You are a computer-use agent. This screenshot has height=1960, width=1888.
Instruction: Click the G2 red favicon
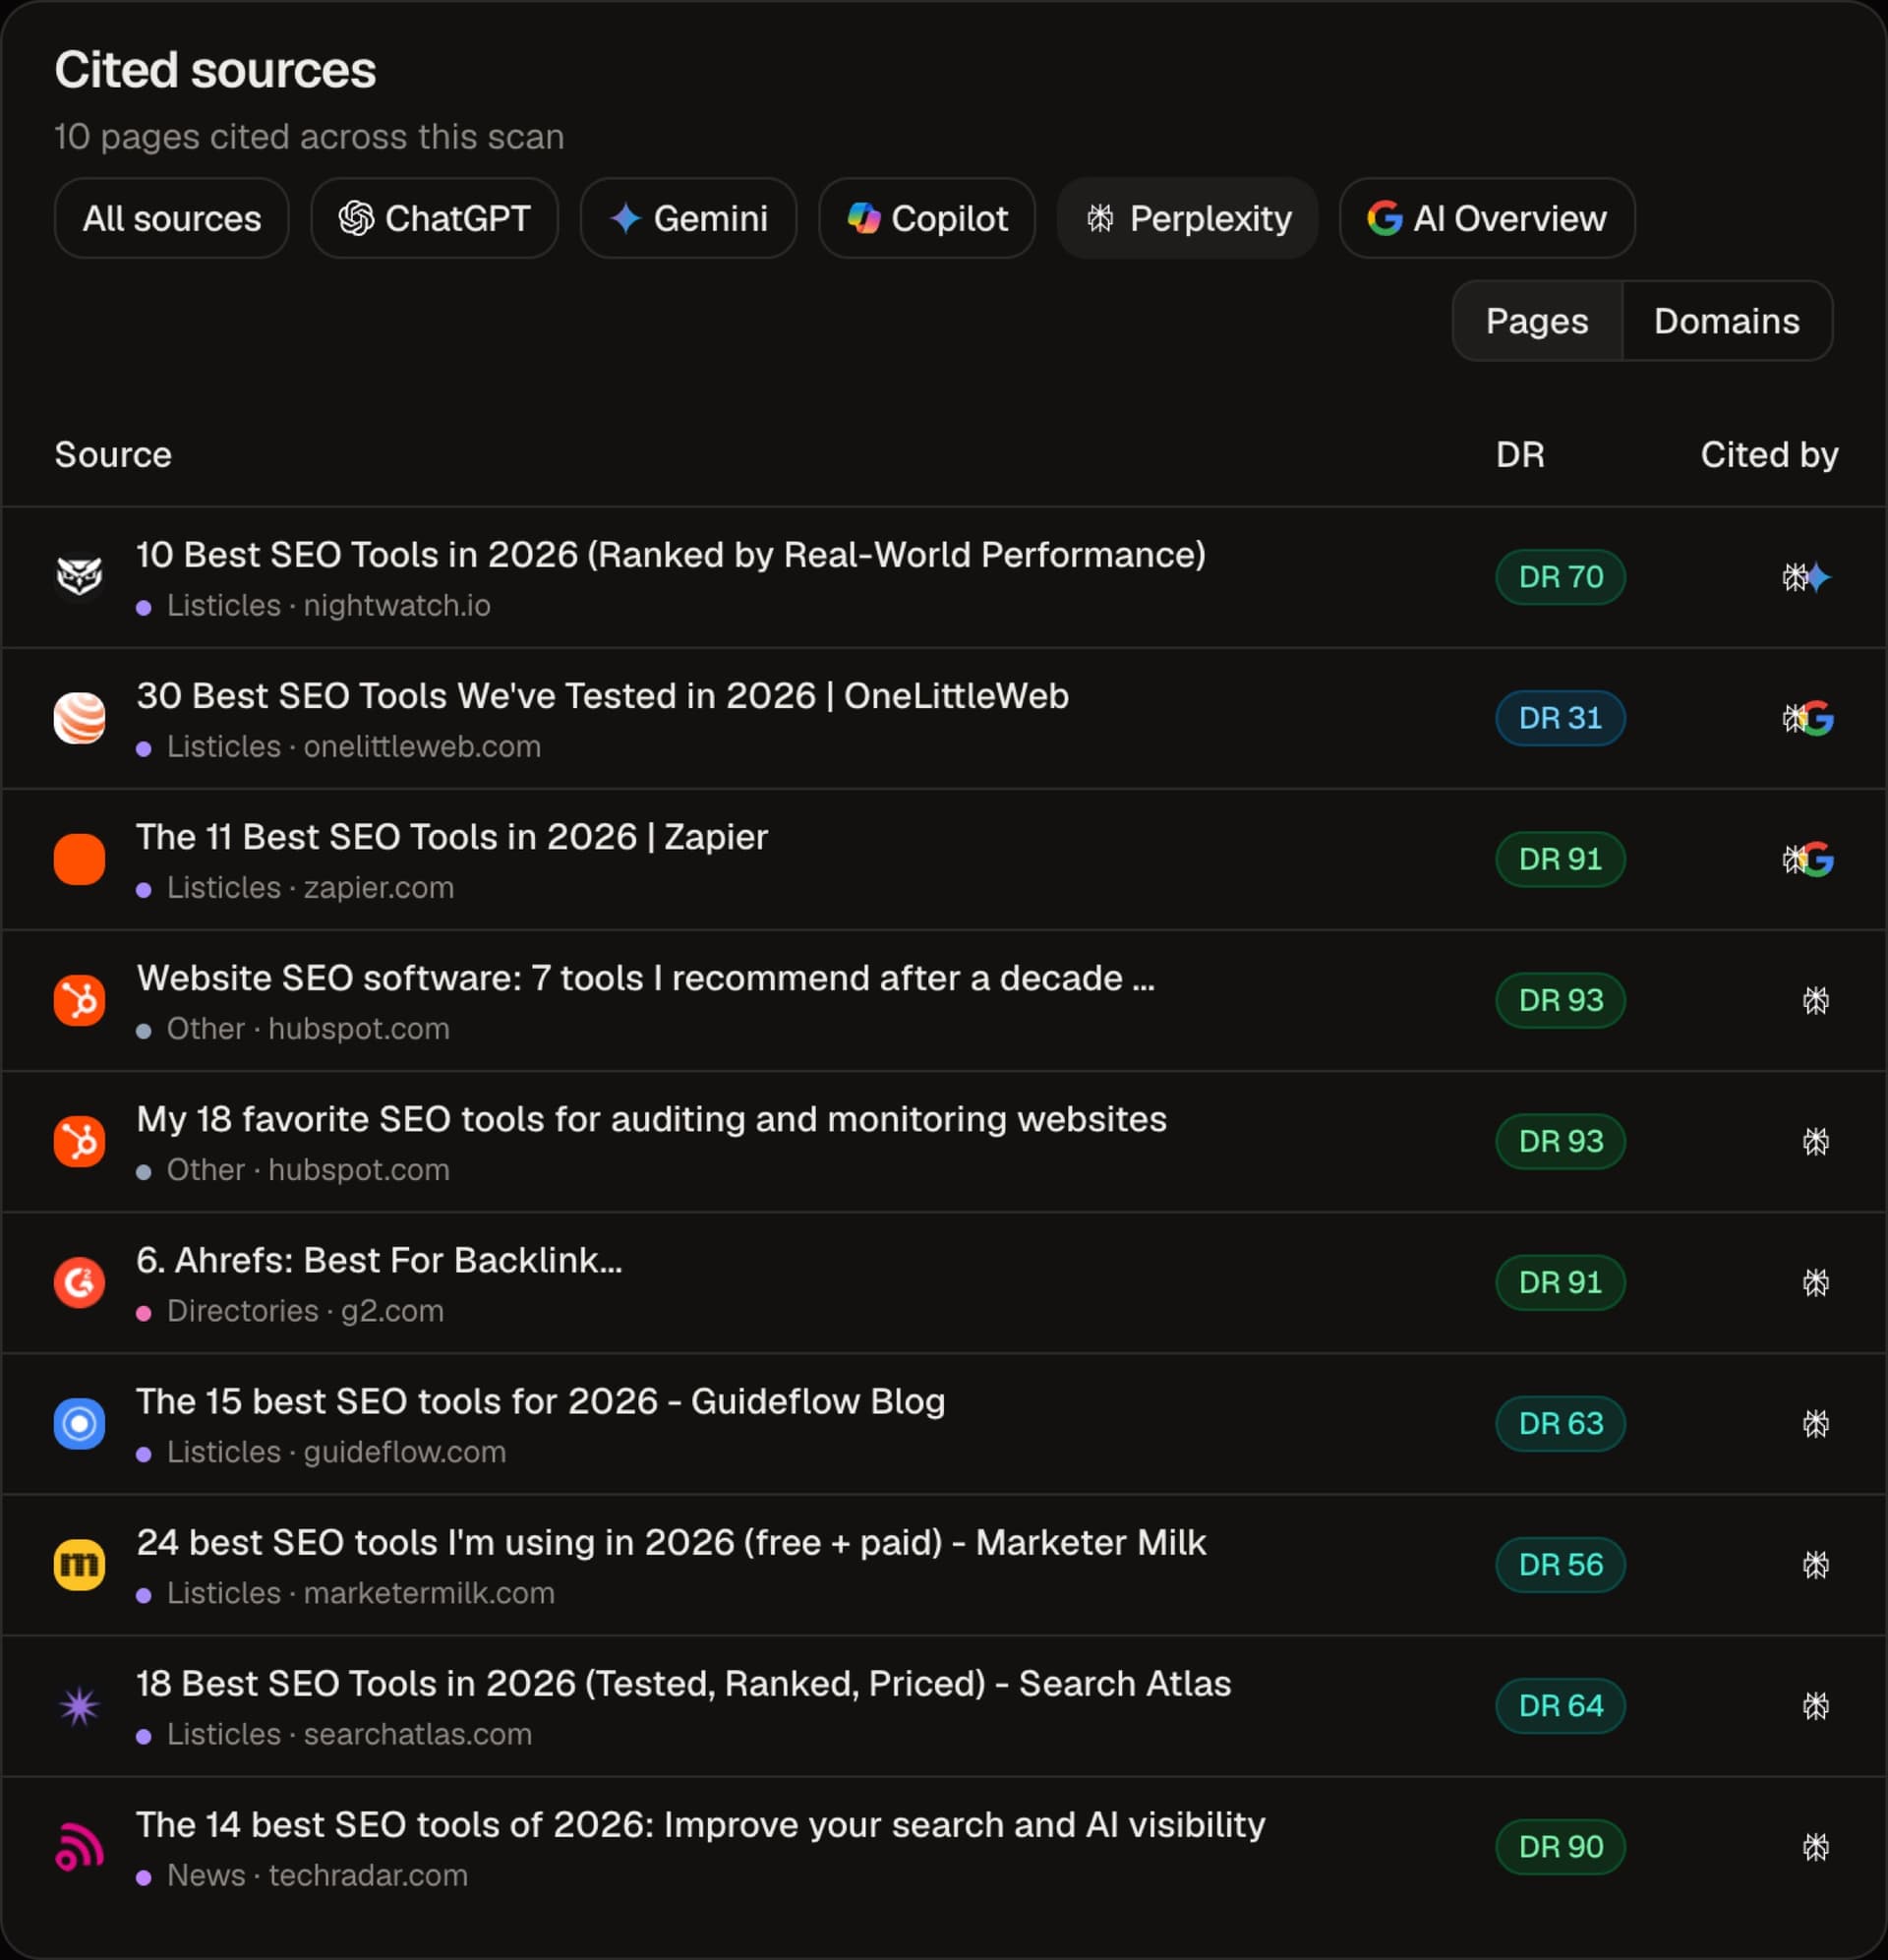[x=79, y=1282]
